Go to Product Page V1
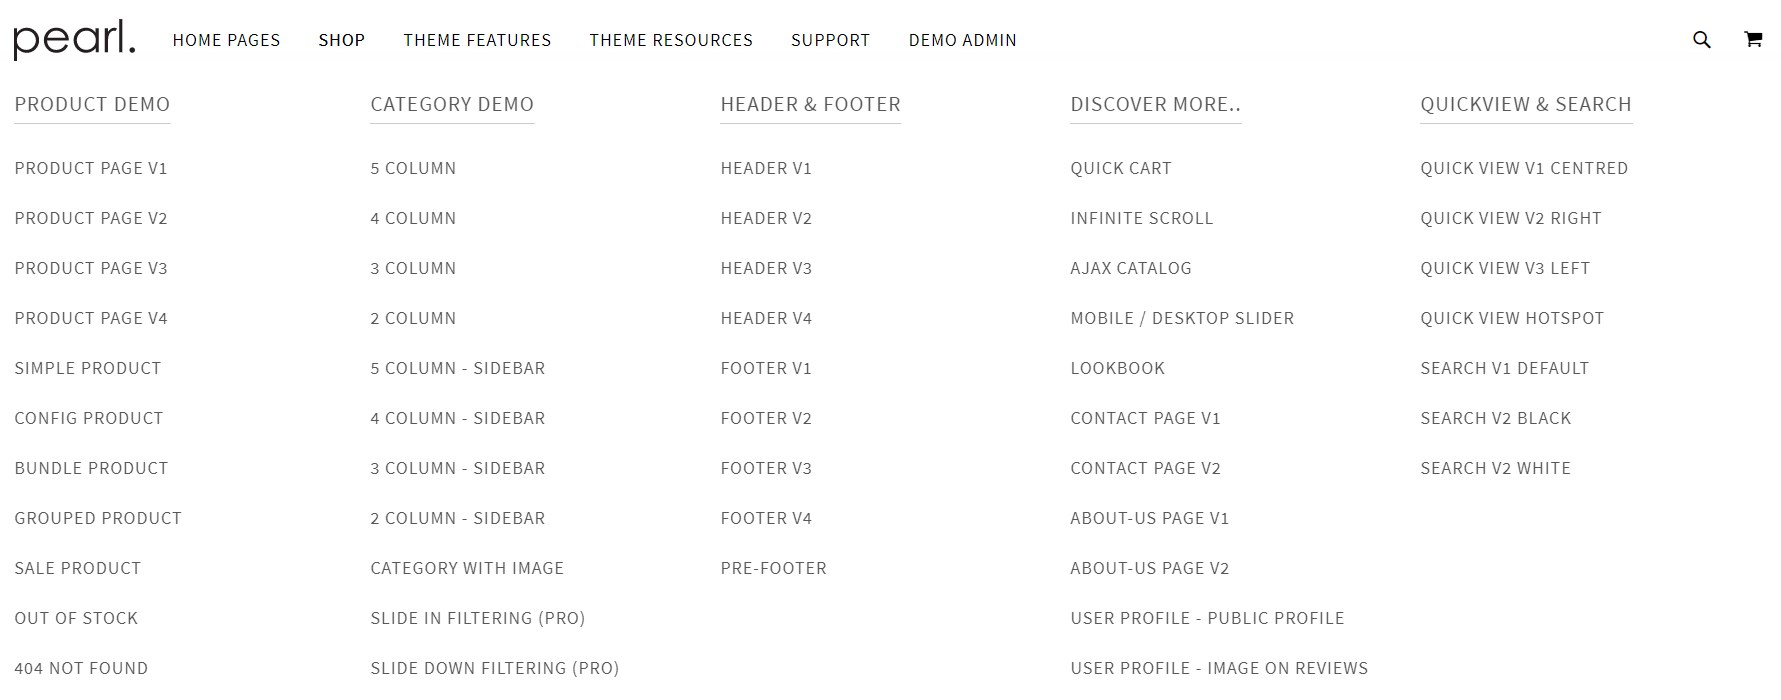 [x=91, y=168]
